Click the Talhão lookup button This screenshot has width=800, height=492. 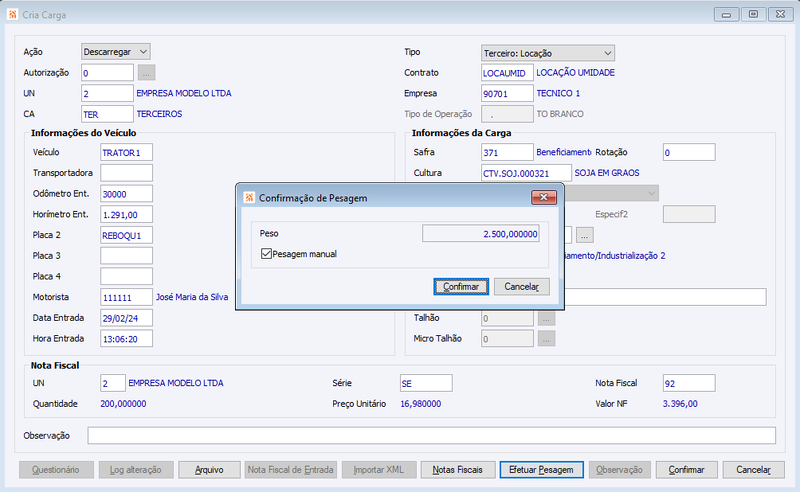click(546, 318)
